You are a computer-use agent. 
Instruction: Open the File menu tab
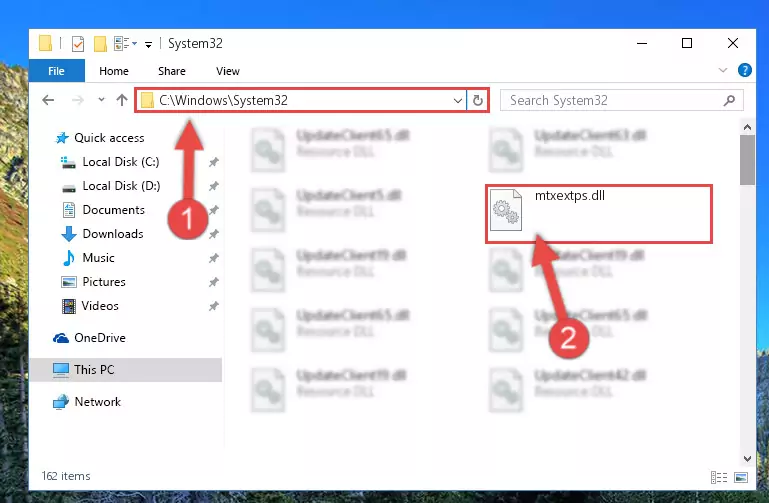(56, 71)
